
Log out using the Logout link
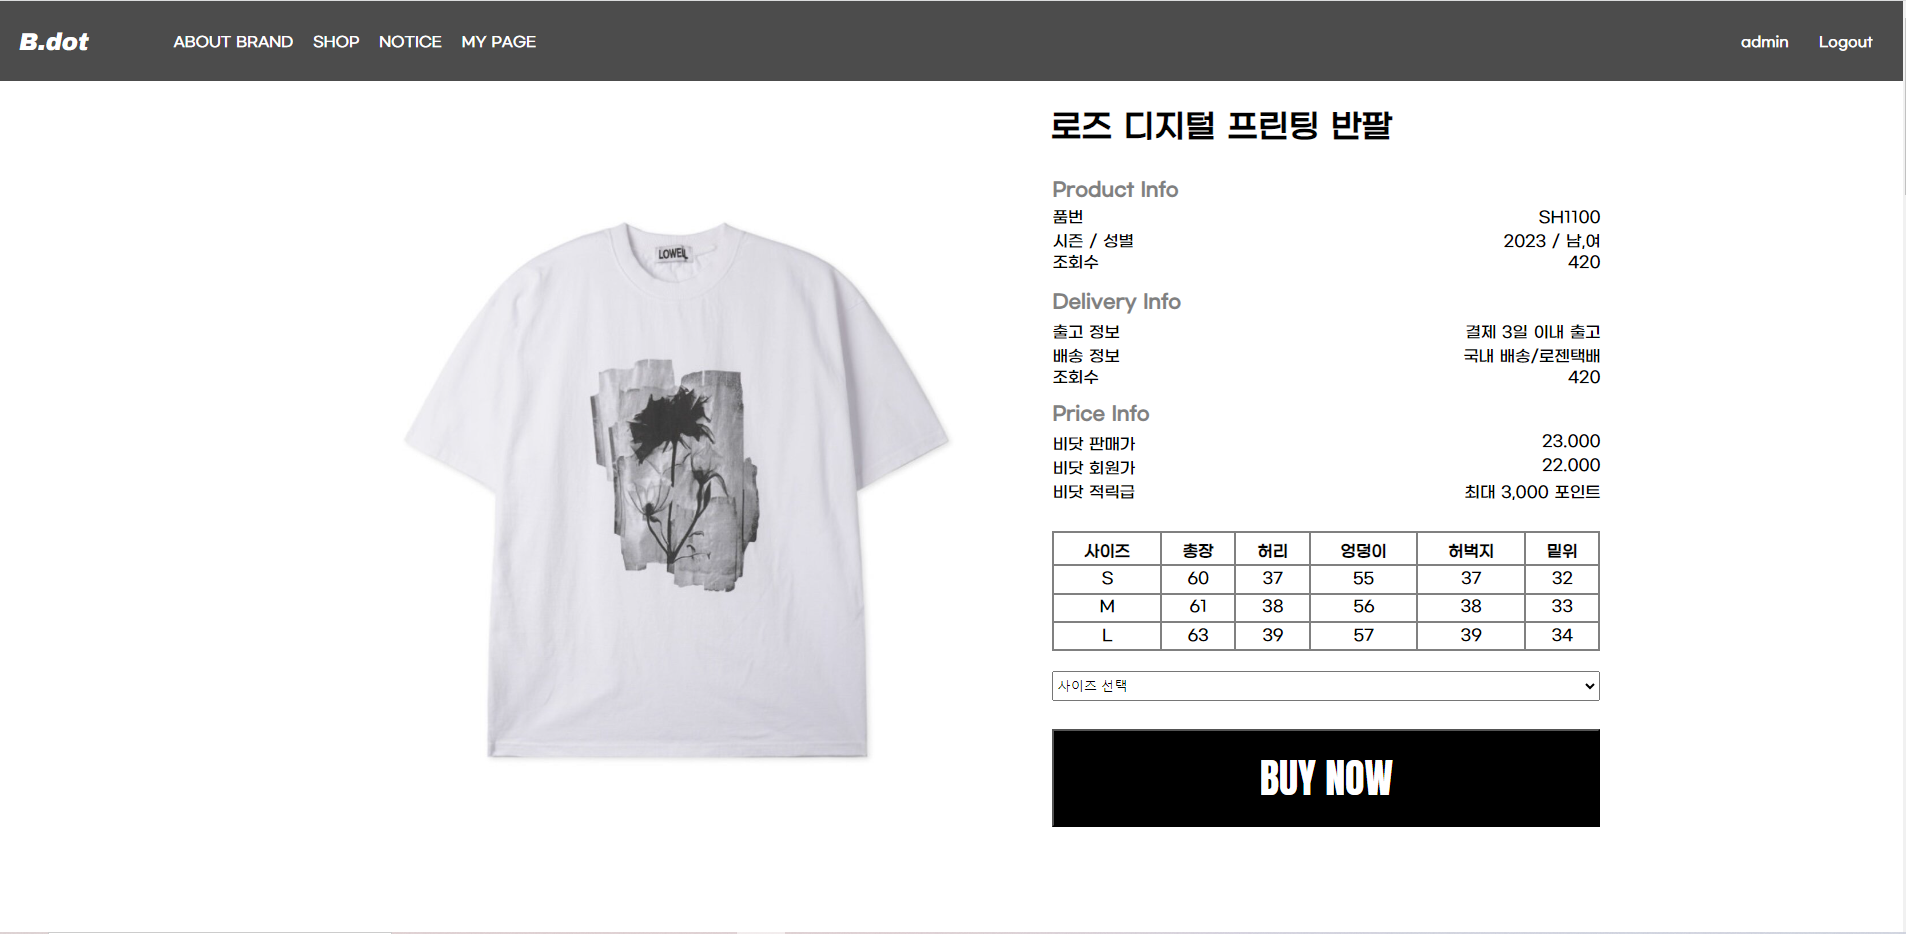click(1845, 41)
